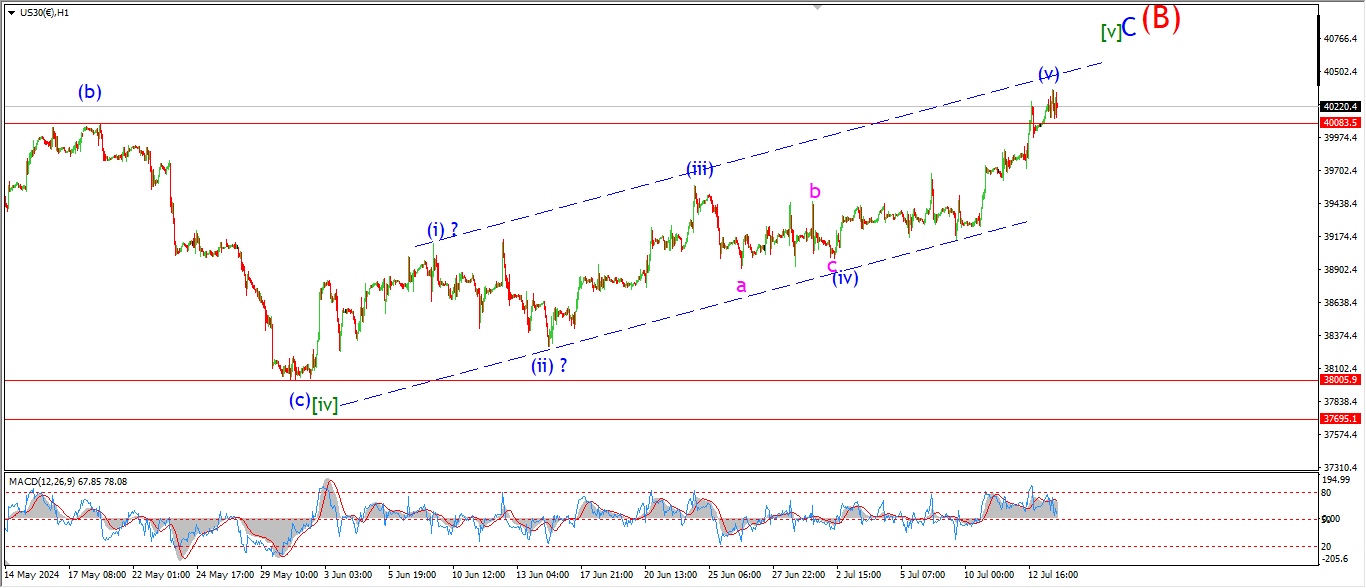
Task: Select the green [v] wave label
Action: (x=1110, y=32)
